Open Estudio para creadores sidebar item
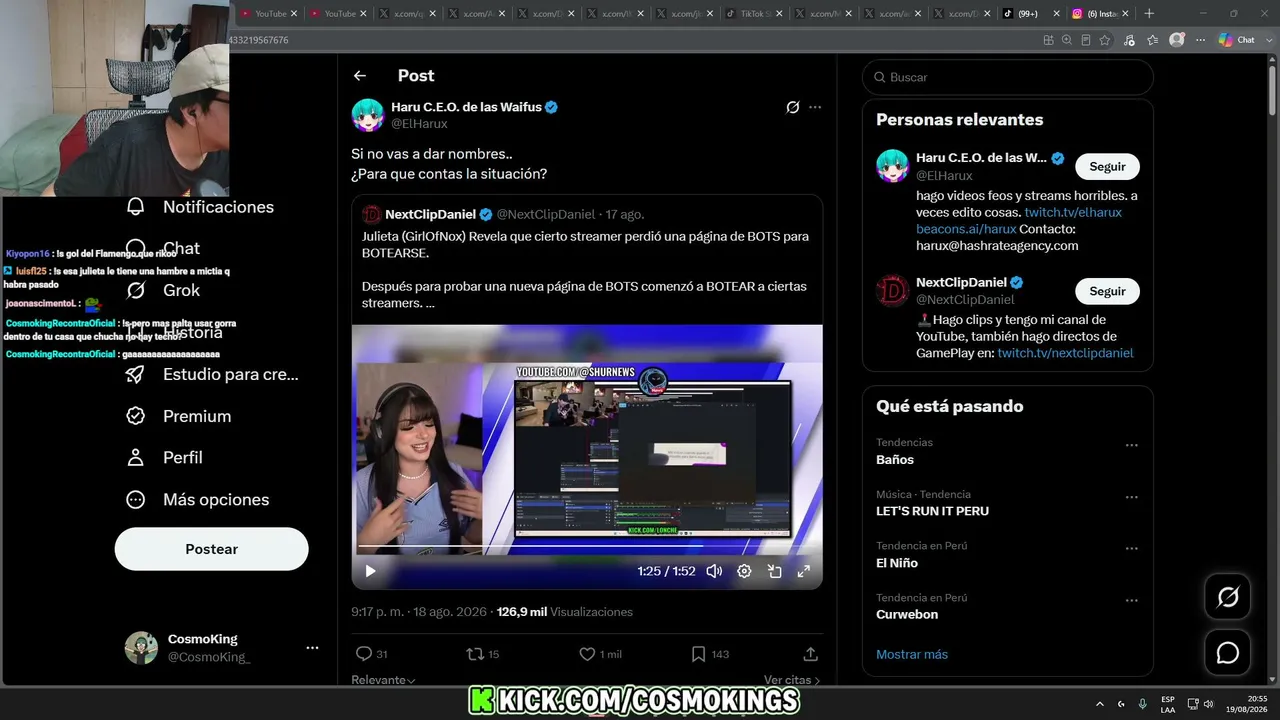1280x720 pixels. 212,374
